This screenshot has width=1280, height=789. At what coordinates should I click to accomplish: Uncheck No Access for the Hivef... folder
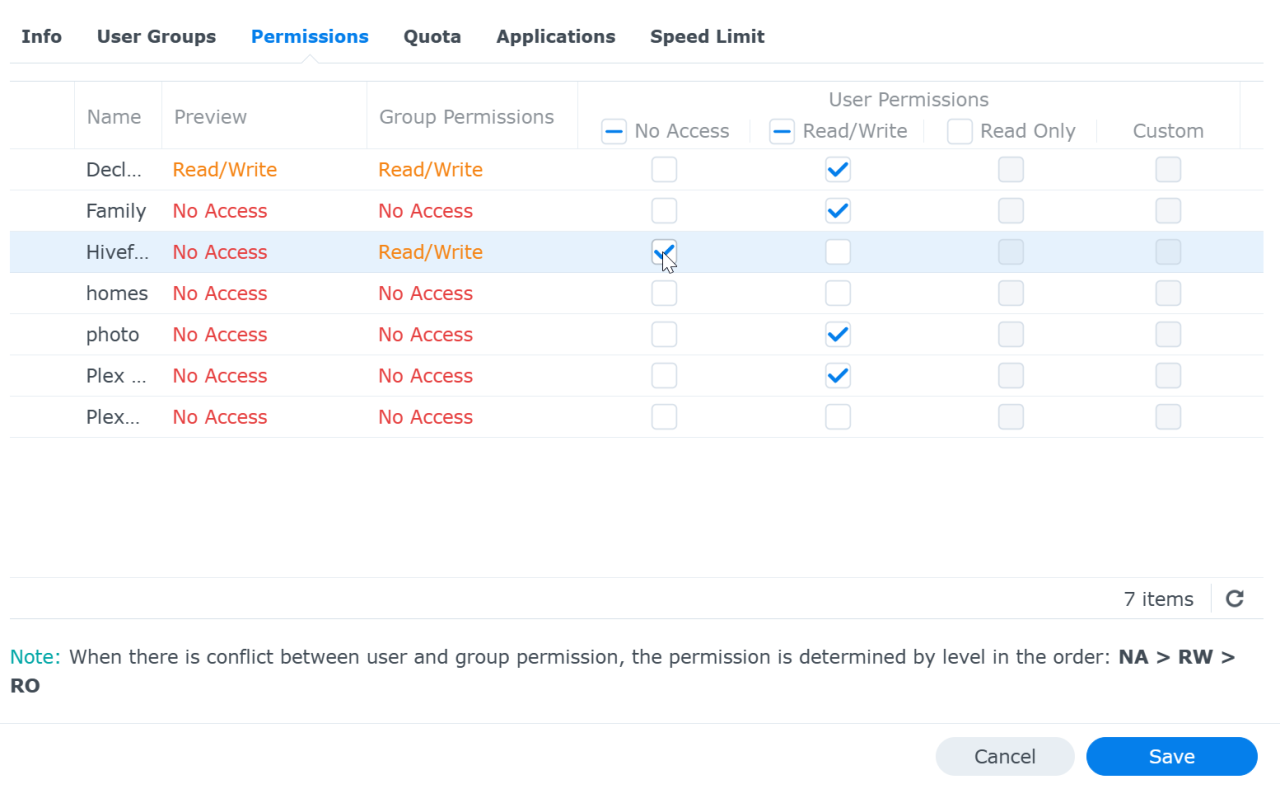pos(664,252)
